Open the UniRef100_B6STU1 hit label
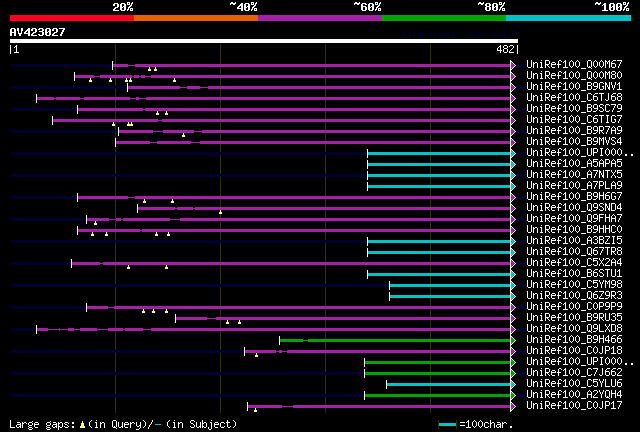Image resolution: width=640 pixels, height=432 pixels. (x=574, y=274)
